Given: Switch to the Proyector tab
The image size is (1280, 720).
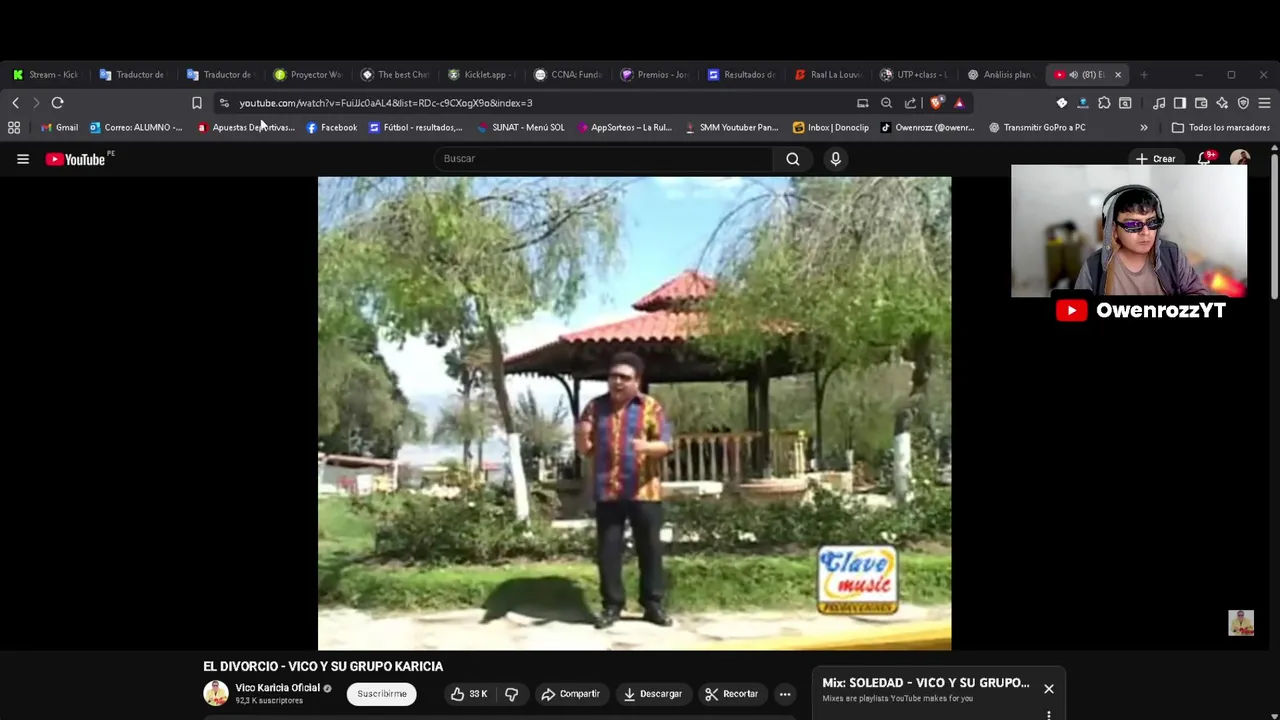Looking at the screenshot, I should pyautogui.click(x=308, y=75).
